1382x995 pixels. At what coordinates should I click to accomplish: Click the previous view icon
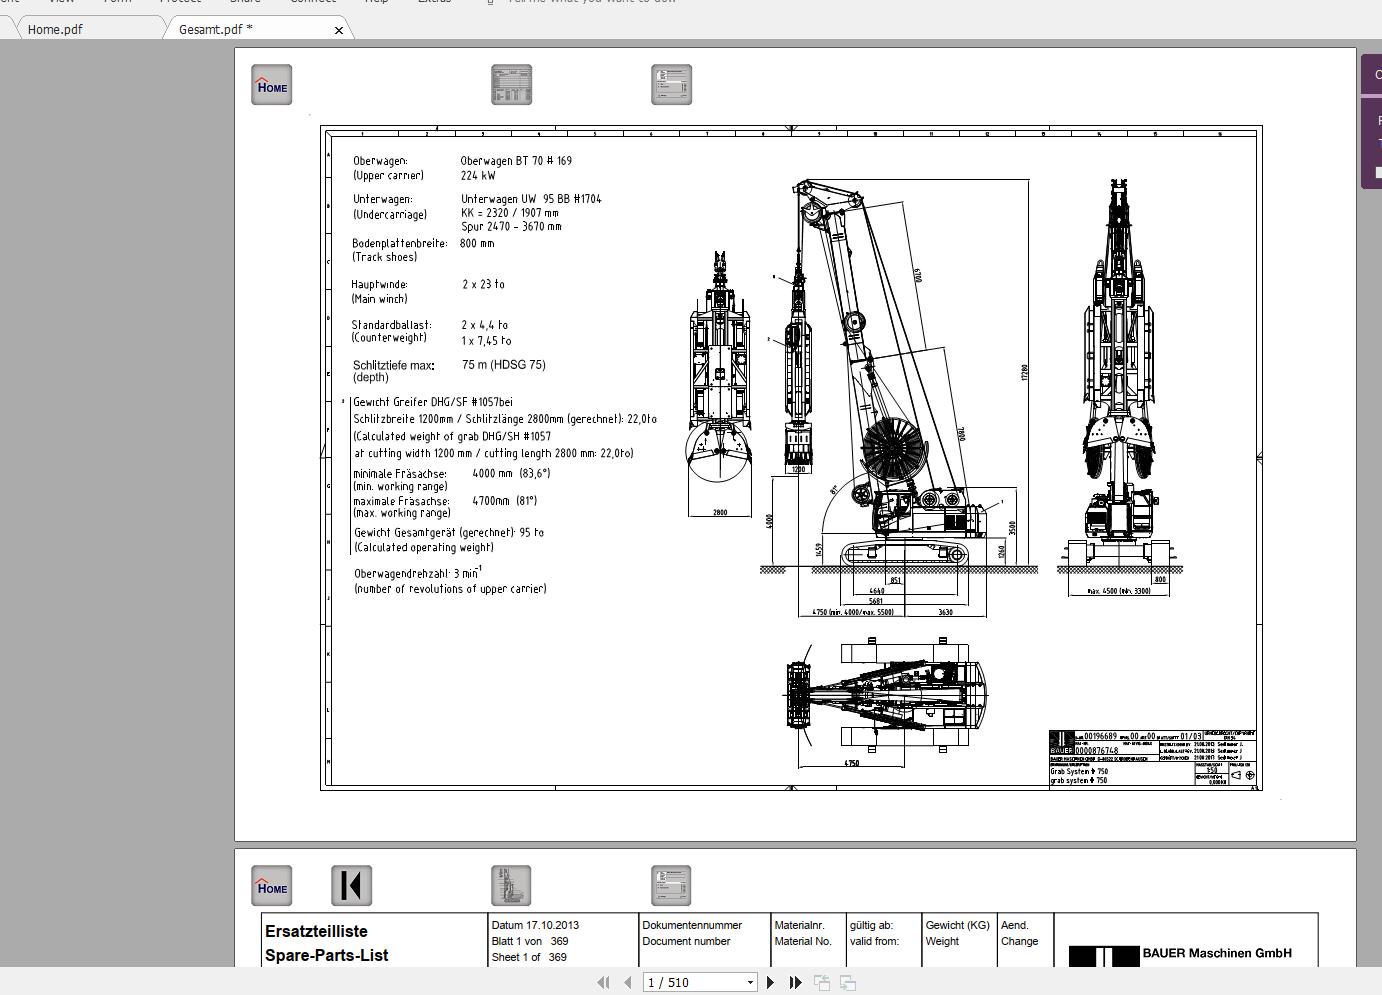point(822,983)
